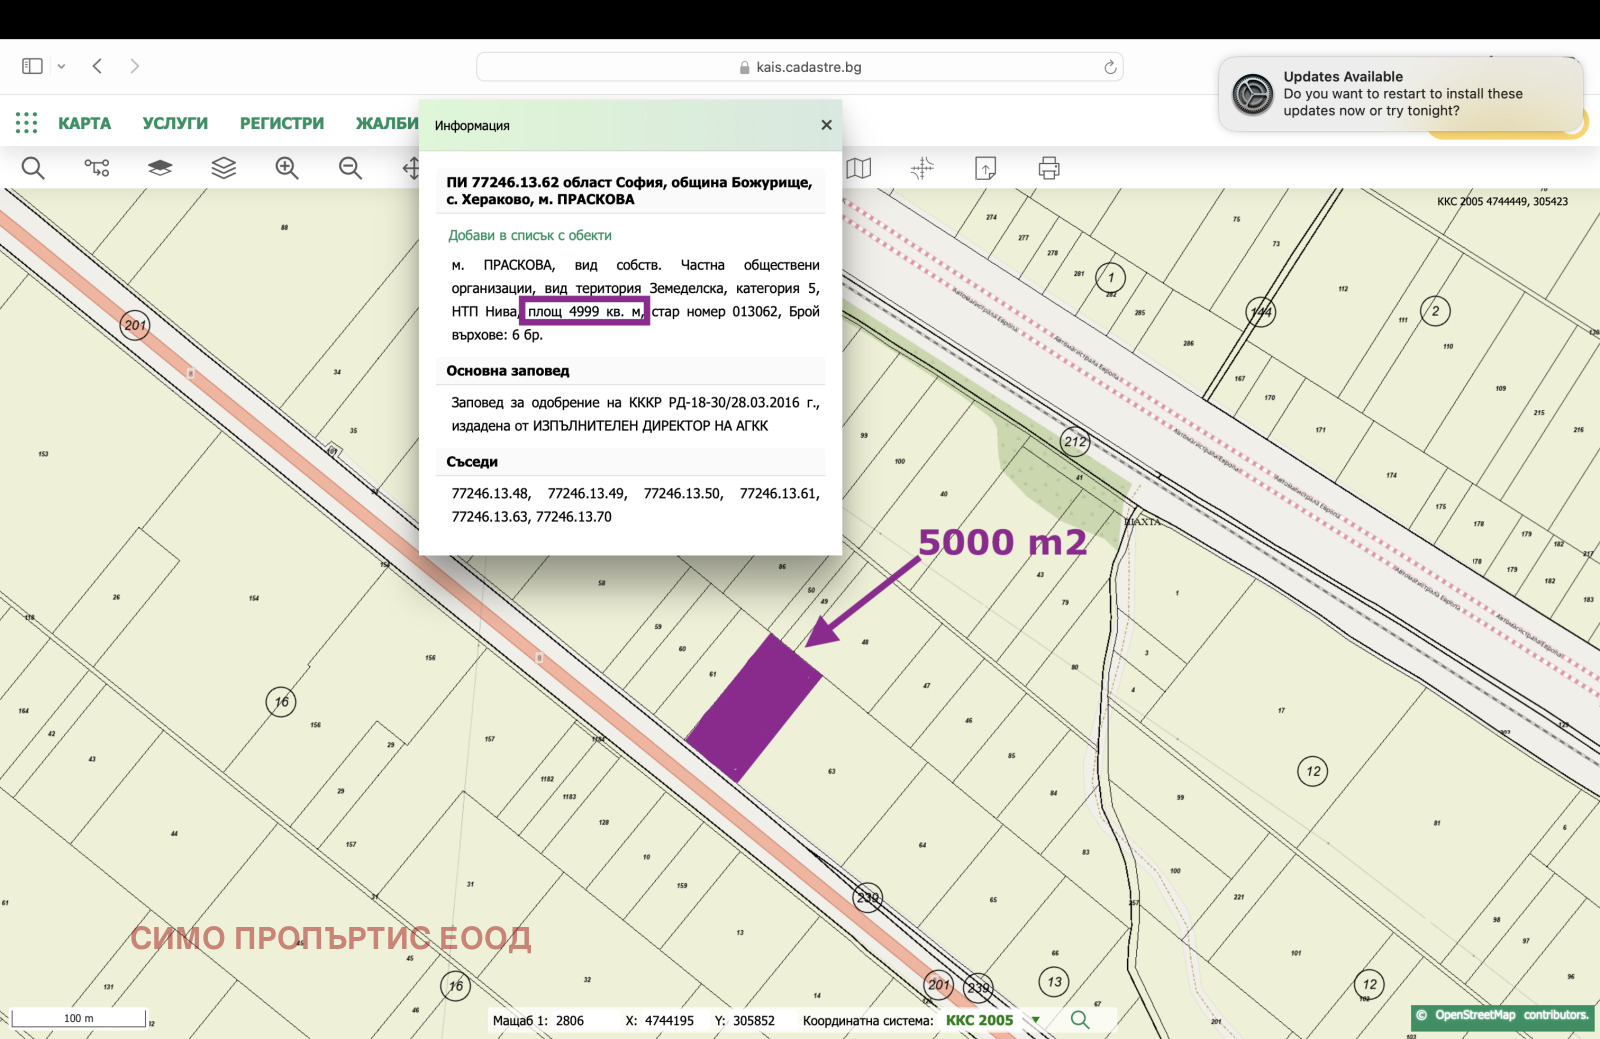
Task: Click the export page icon
Action: pos(985,168)
